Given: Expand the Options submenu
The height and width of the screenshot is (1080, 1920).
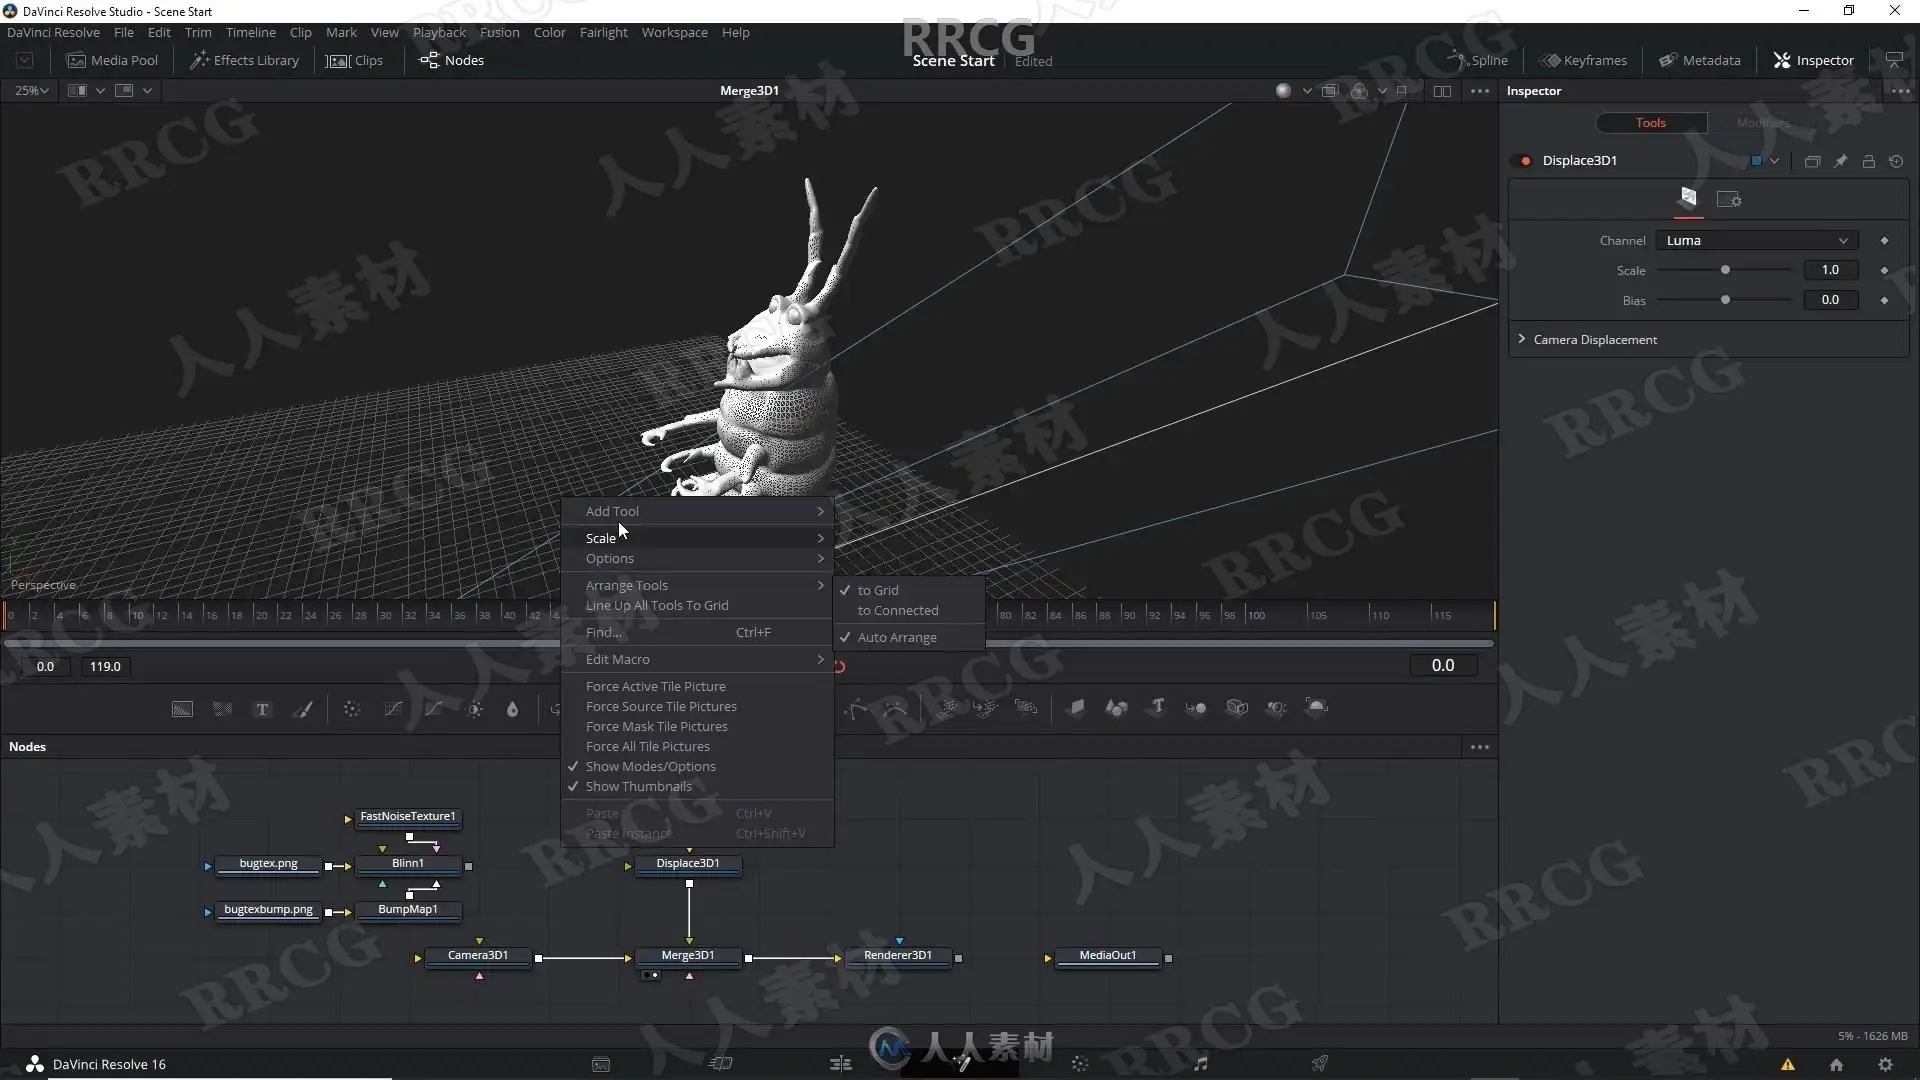Looking at the screenshot, I should tap(697, 559).
